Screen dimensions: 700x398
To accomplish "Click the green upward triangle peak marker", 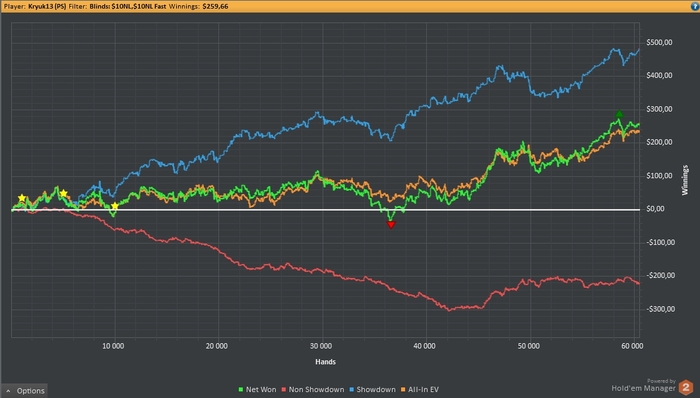I will [619, 114].
